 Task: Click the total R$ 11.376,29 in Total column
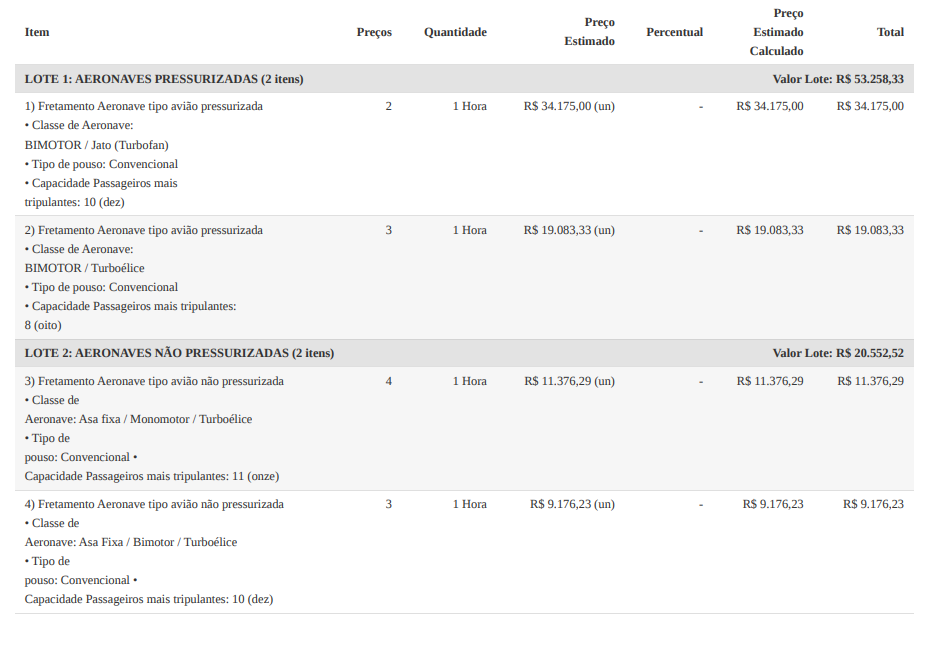[x=870, y=381]
